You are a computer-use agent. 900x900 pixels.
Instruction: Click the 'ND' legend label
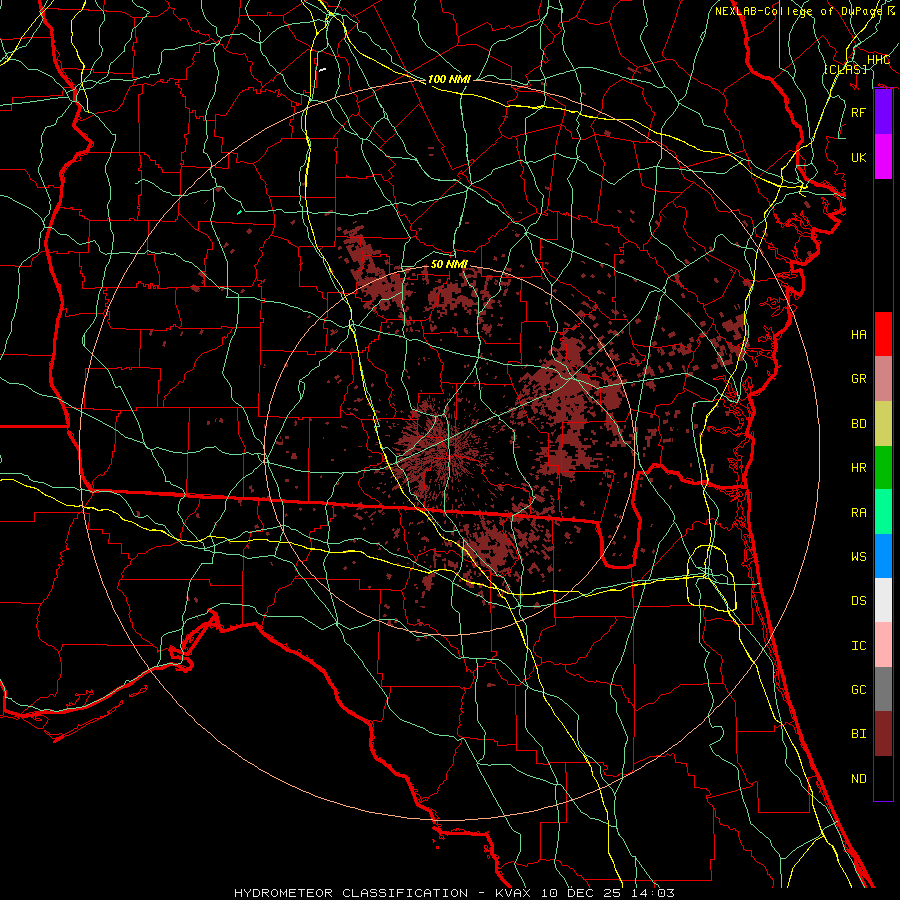pyautogui.click(x=859, y=779)
